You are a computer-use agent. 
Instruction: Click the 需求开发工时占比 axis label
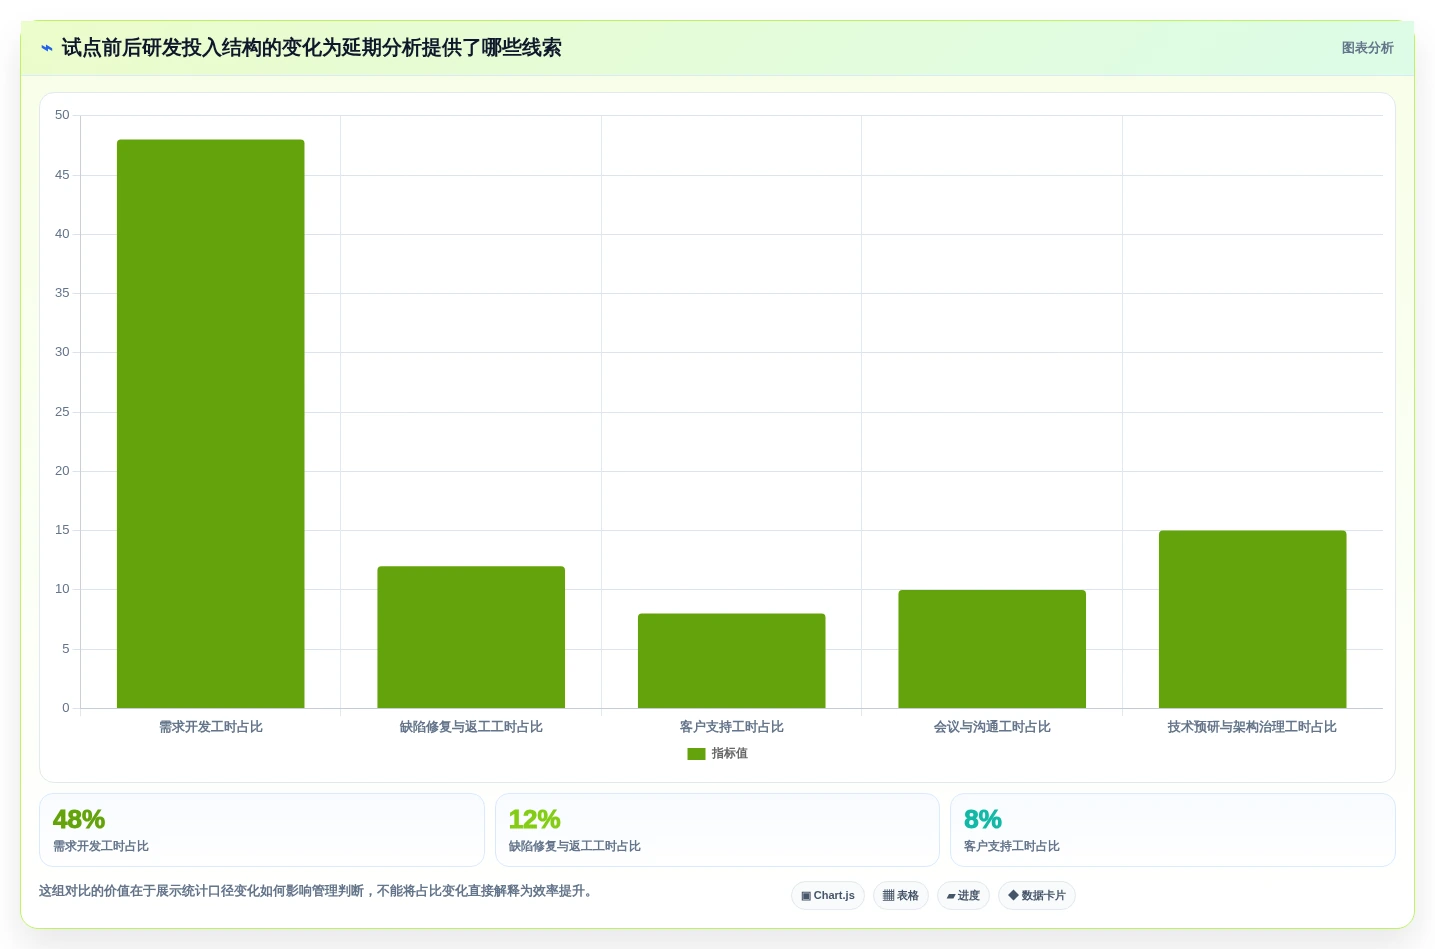click(x=211, y=727)
